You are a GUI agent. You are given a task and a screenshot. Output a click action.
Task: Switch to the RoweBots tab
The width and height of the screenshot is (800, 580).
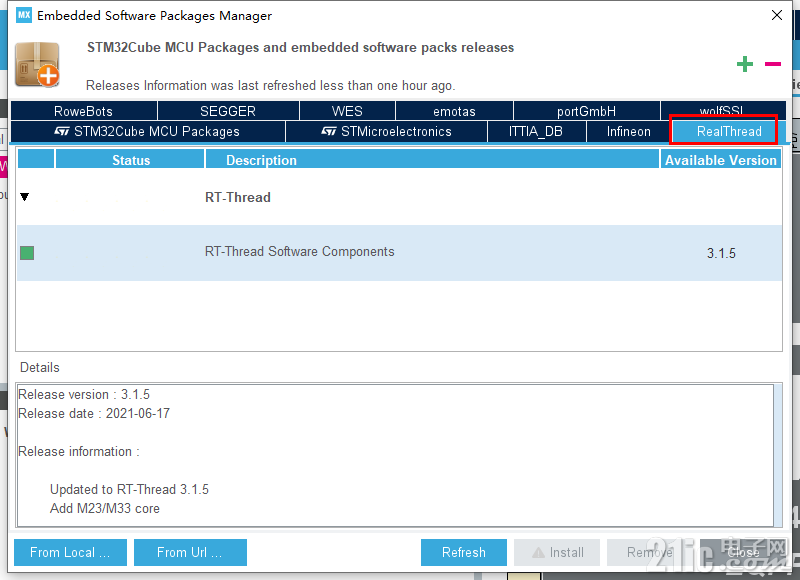click(84, 111)
